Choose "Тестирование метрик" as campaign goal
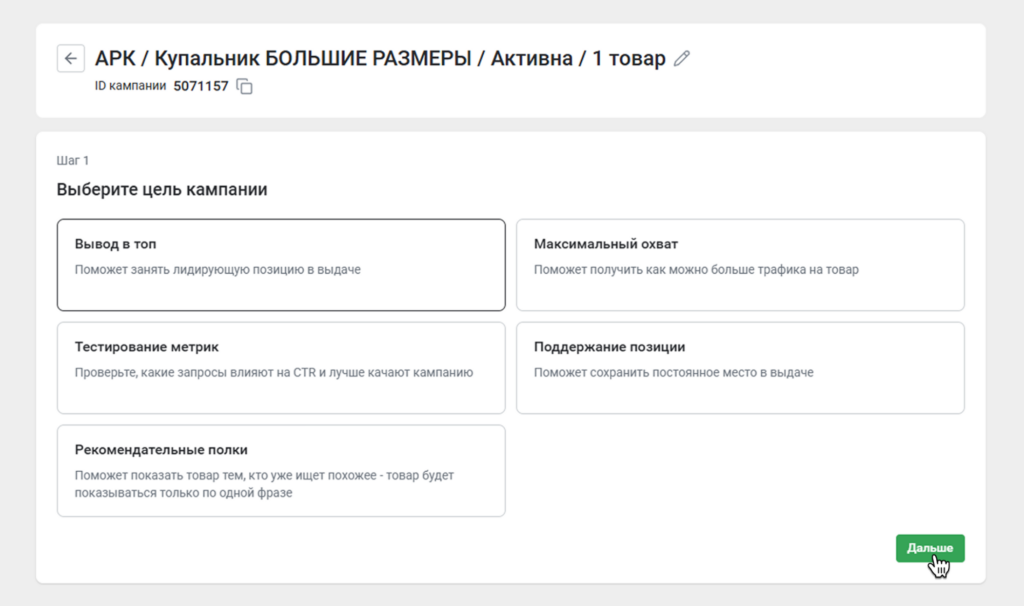 pos(280,366)
